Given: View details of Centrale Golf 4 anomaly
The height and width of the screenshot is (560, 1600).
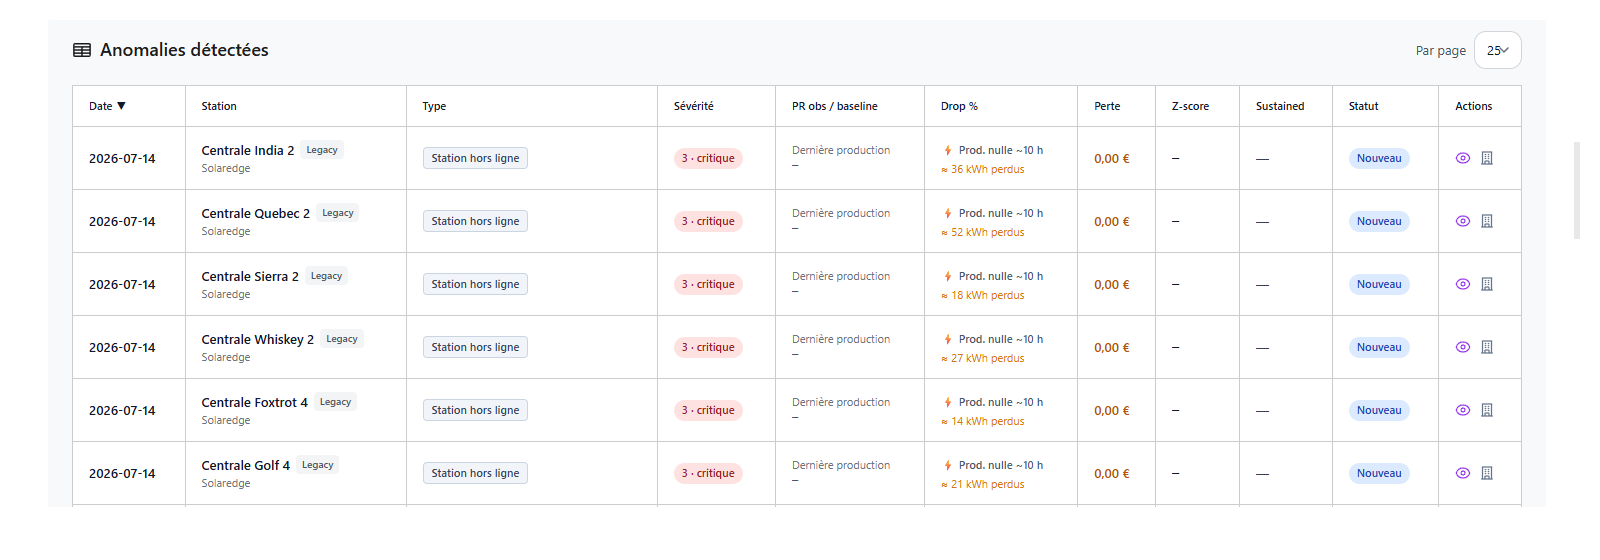Looking at the screenshot, I should (1462, 473).
